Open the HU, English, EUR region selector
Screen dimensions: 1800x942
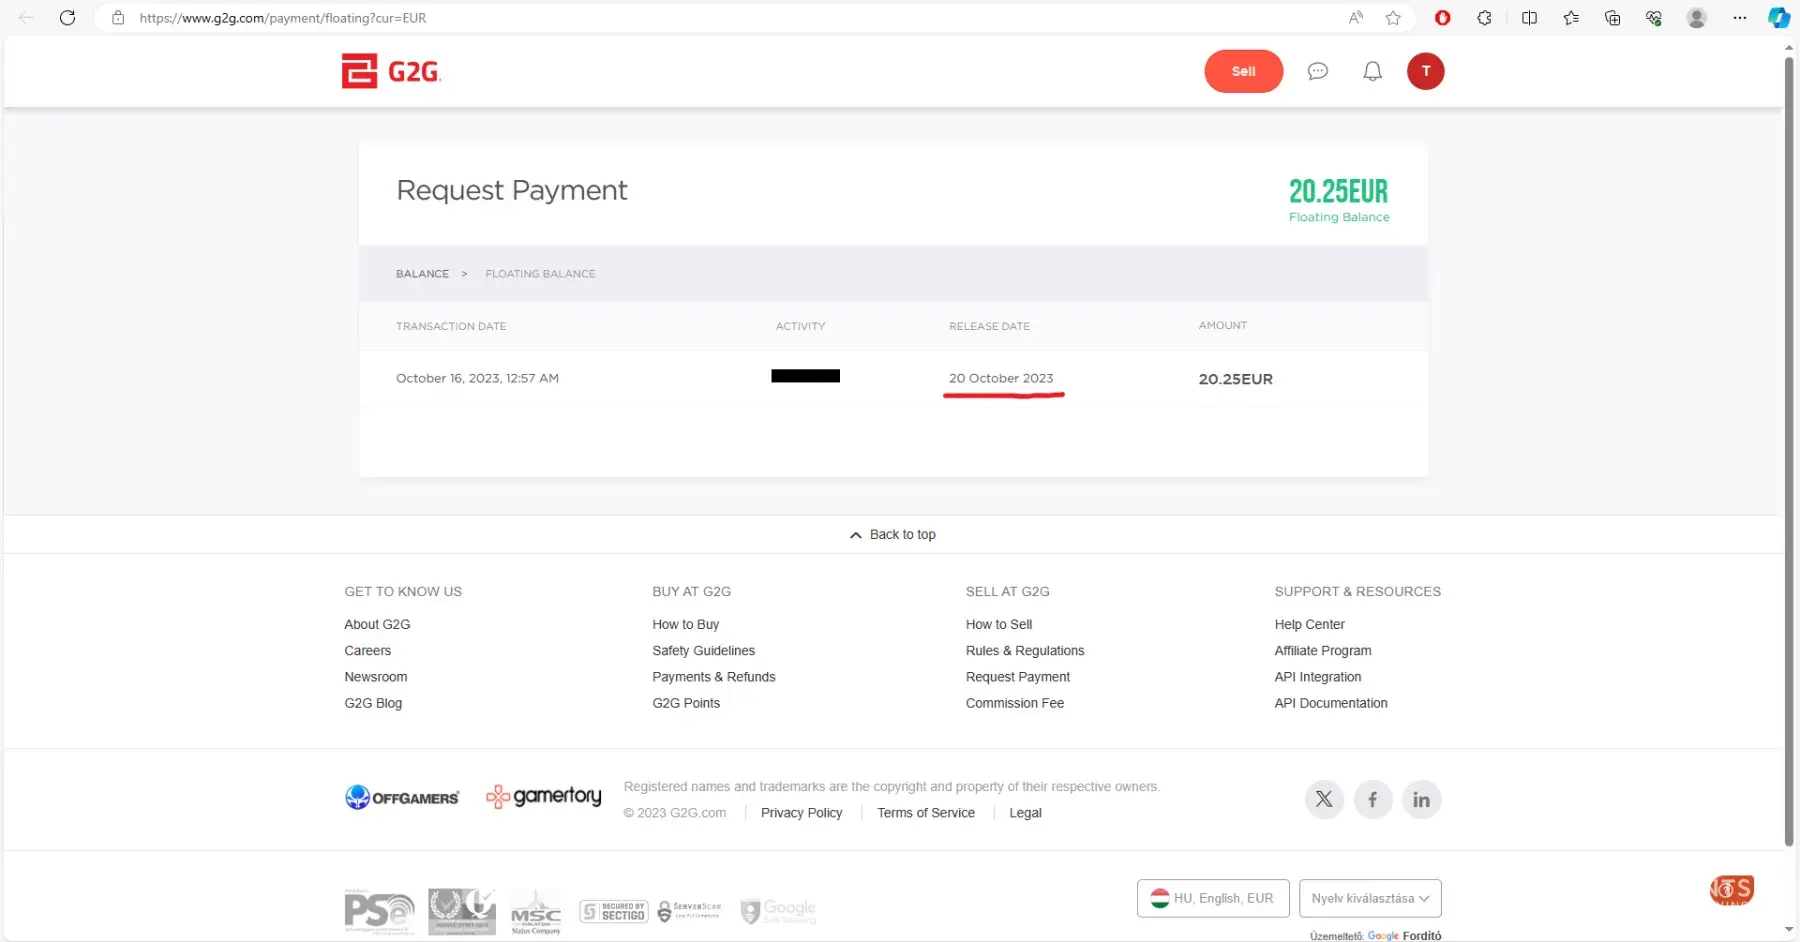coord(1212,898)
